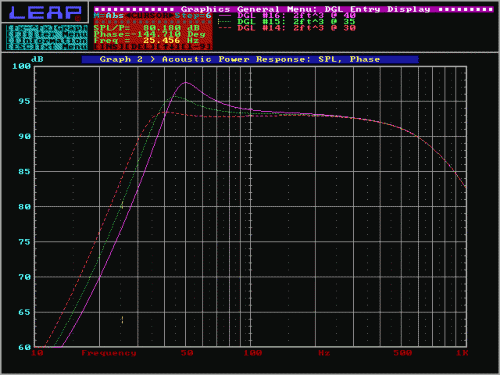500x375 pixels.
Task: Click the 10 label on frequency axis
Action: [x=37, y=353]
